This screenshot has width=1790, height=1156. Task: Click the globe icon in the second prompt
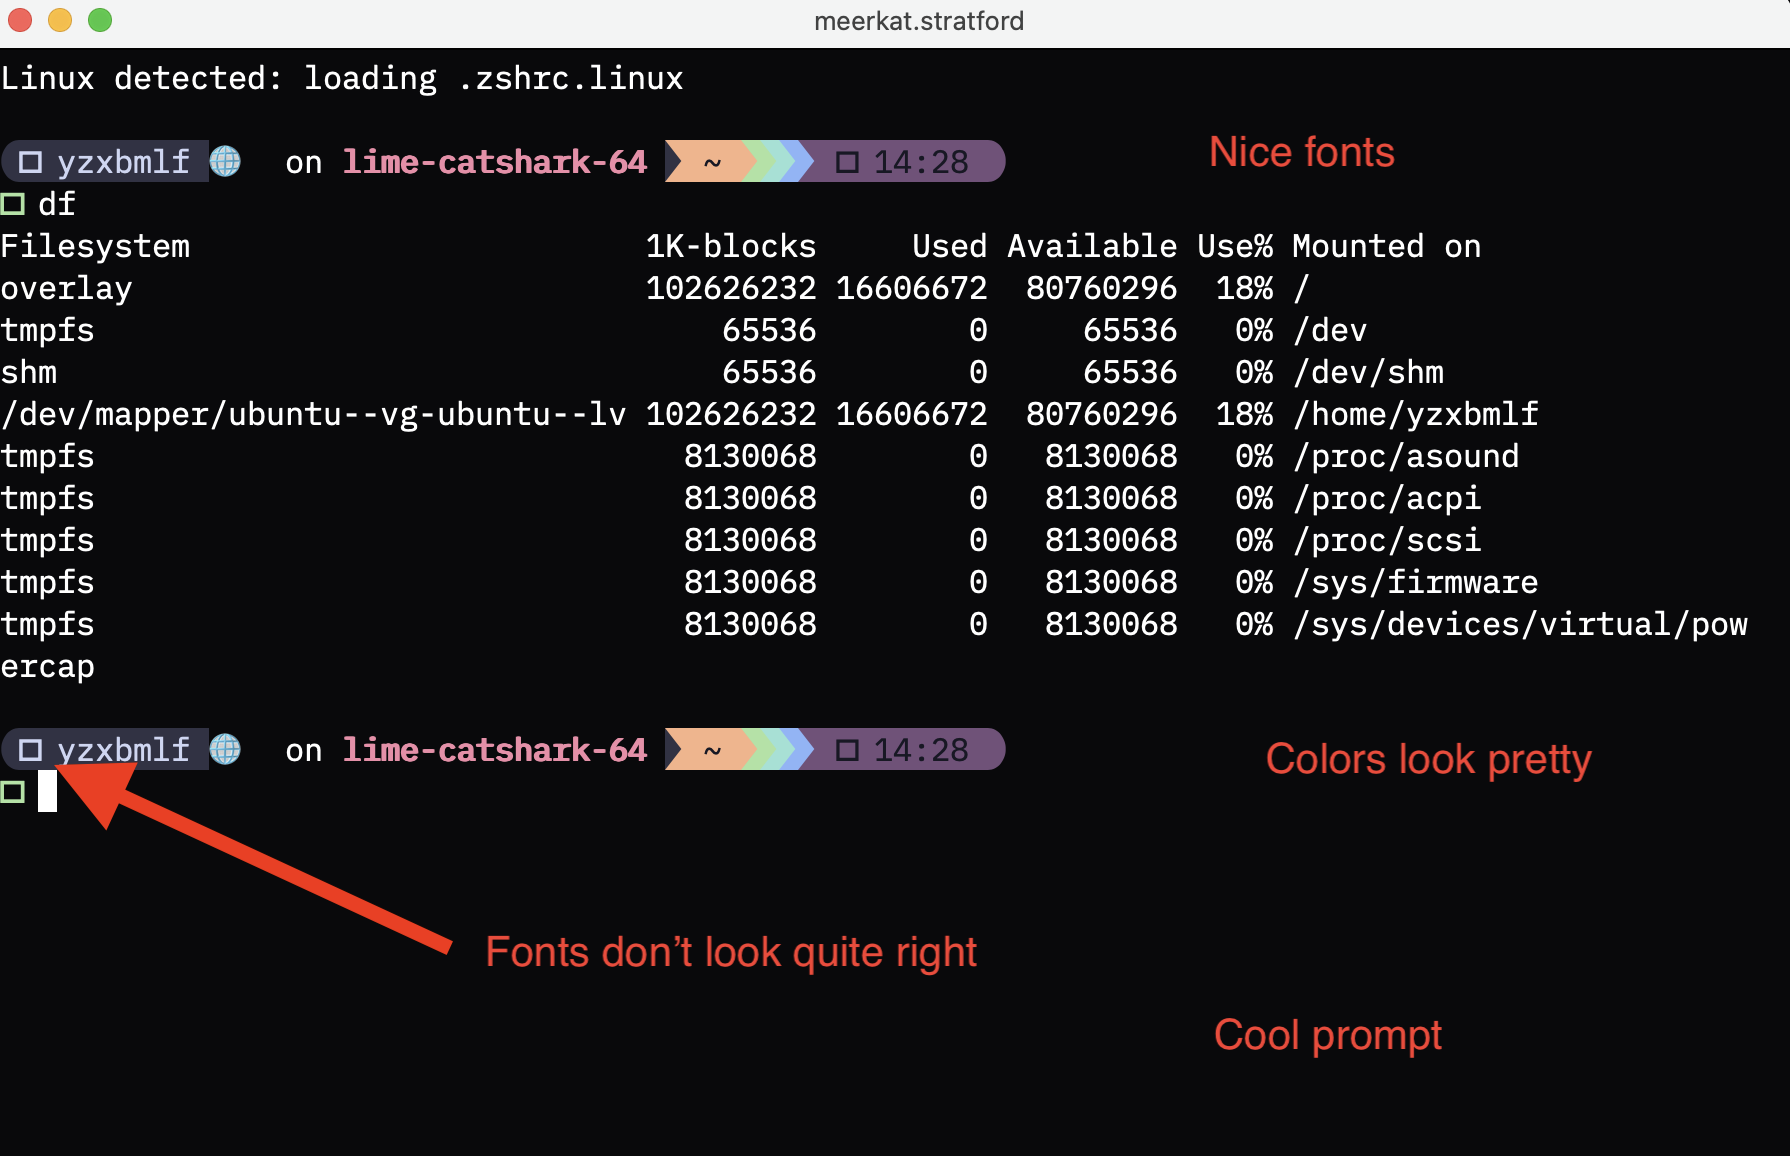(226, 749)
